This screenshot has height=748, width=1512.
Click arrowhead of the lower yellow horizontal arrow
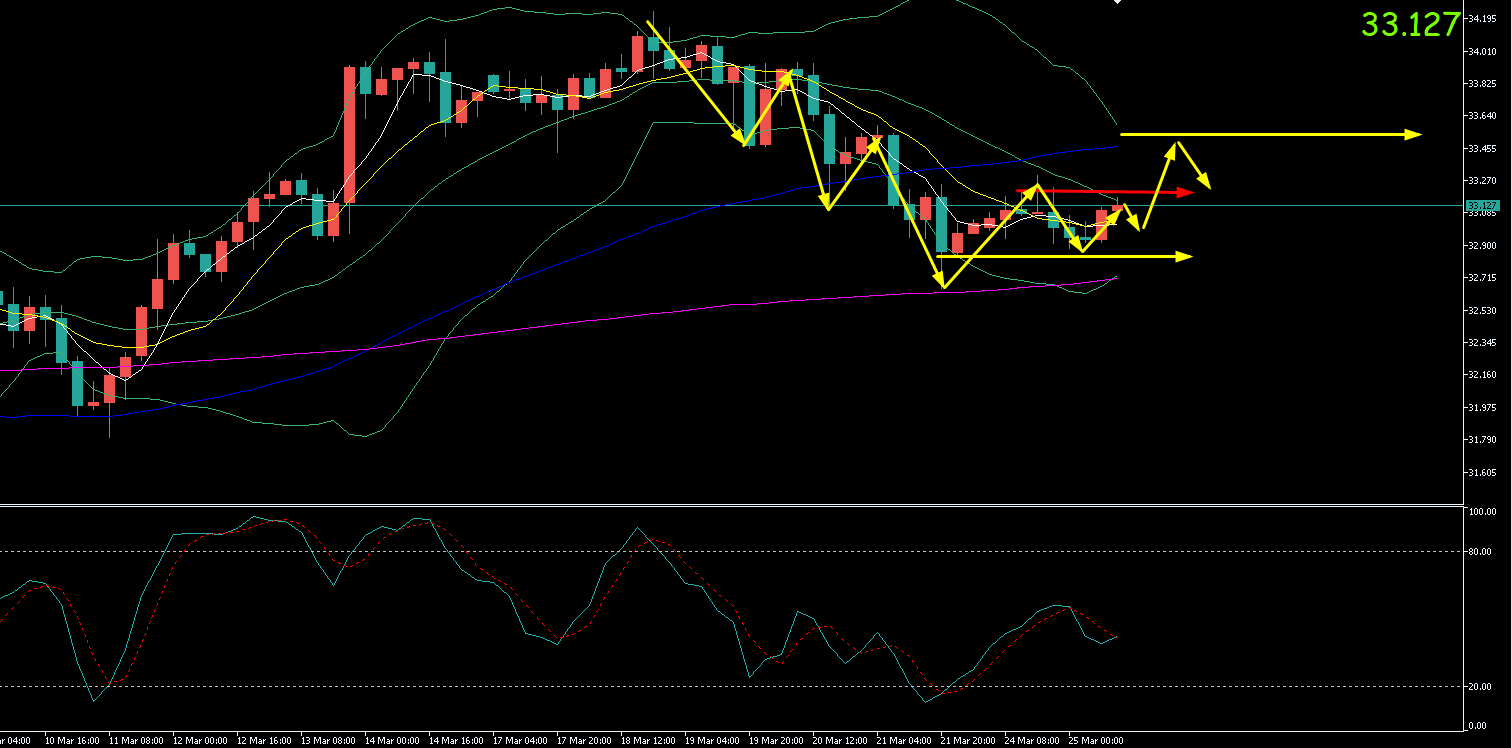1186,257
